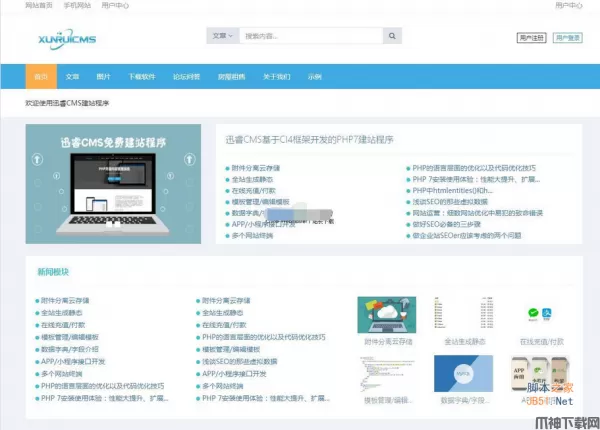Open 多个网站终端 in news left column
The height and width of the screenshot is (430, 600).
(x=62, y=374)
